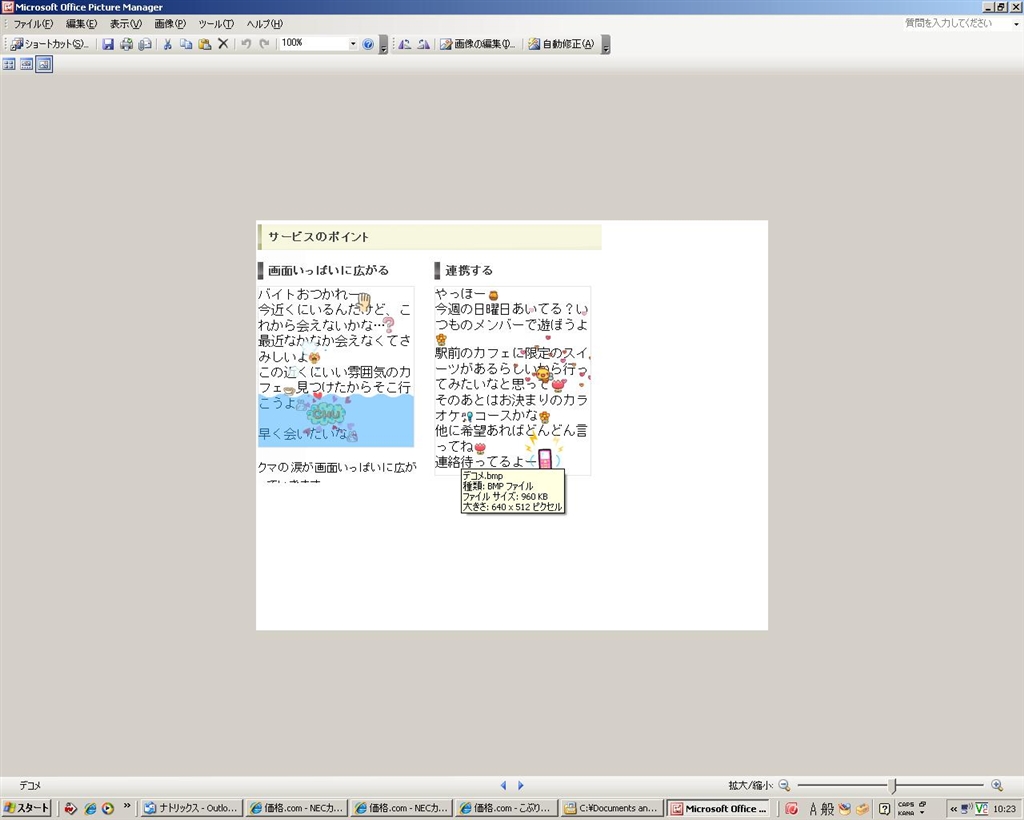Switch to C:\Documents an... folder window
1024x820 pixels.
[612, 808]
